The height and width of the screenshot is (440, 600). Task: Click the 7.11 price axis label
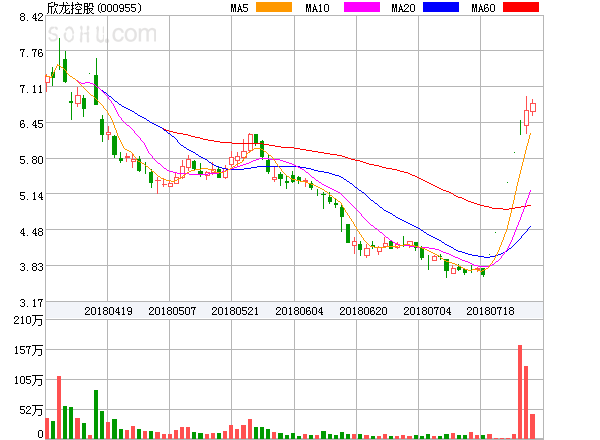pyautogui.click(x=31, y=89)
